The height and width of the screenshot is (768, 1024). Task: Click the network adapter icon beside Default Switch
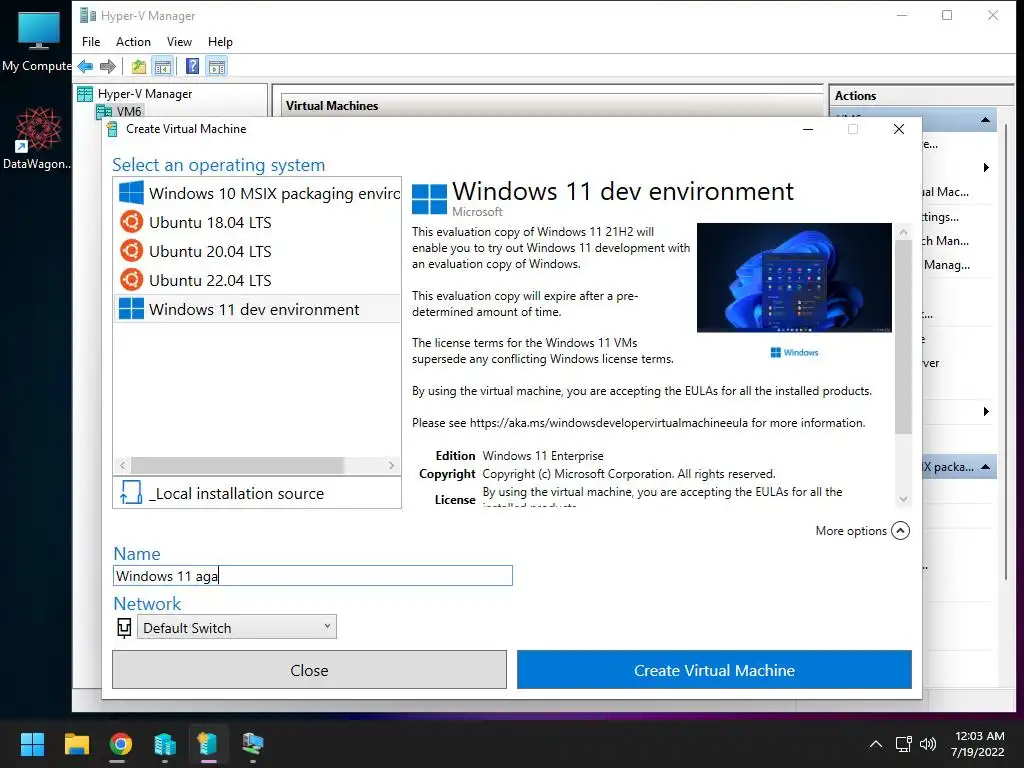[x=123, y=628]
